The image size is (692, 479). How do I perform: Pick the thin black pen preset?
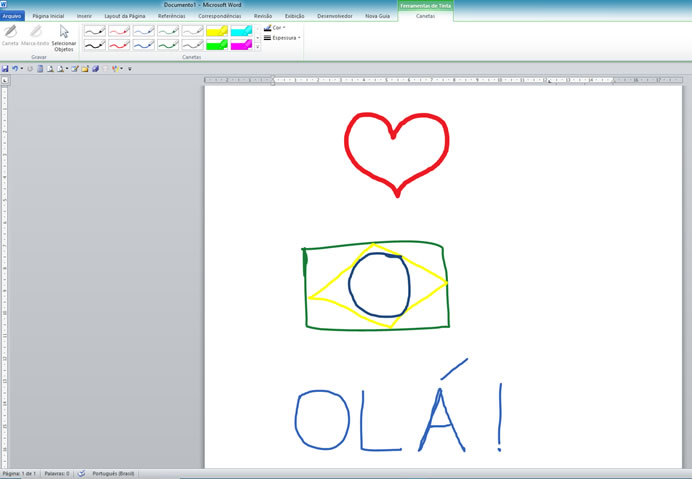95,31
